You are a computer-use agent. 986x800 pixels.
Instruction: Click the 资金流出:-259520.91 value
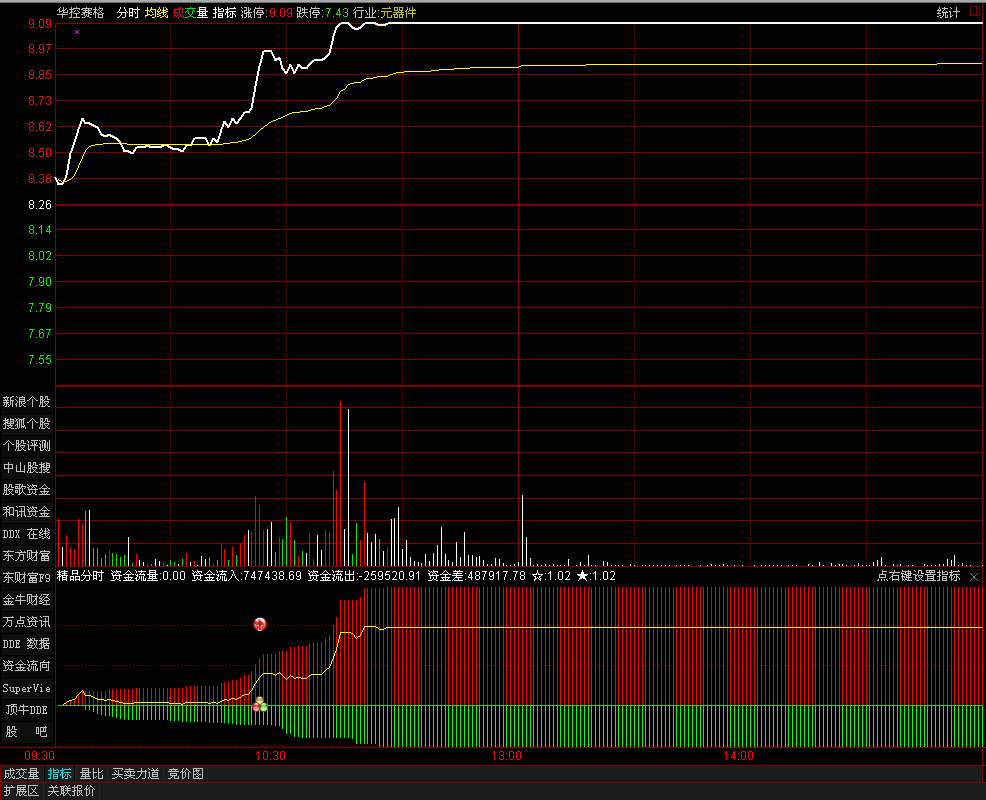pyautogui.click(x=364, y=576)
